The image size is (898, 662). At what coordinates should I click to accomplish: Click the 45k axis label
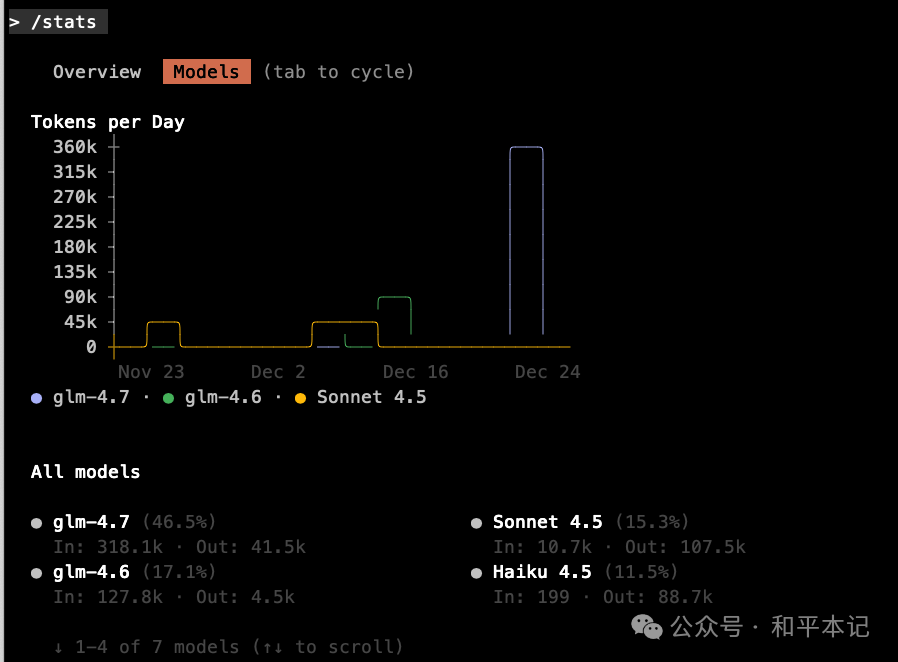81,322
